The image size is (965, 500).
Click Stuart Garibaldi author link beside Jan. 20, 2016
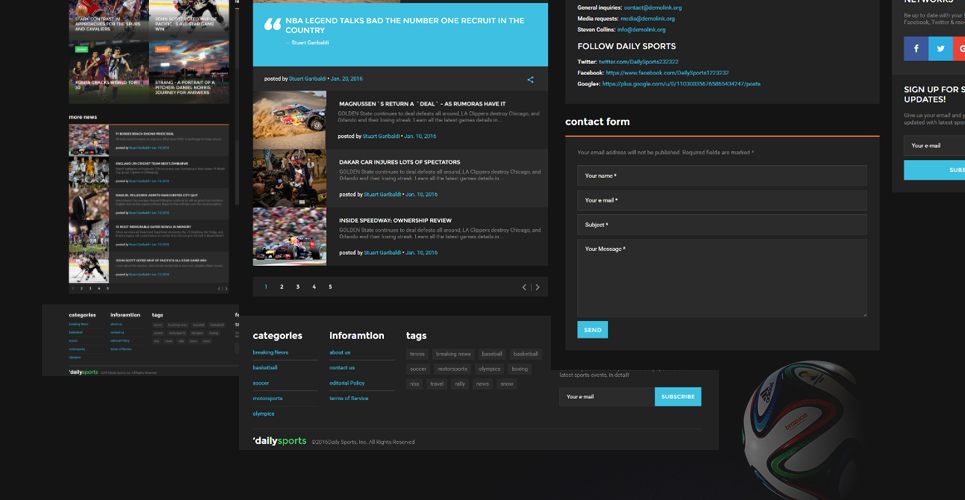[308, 79]
